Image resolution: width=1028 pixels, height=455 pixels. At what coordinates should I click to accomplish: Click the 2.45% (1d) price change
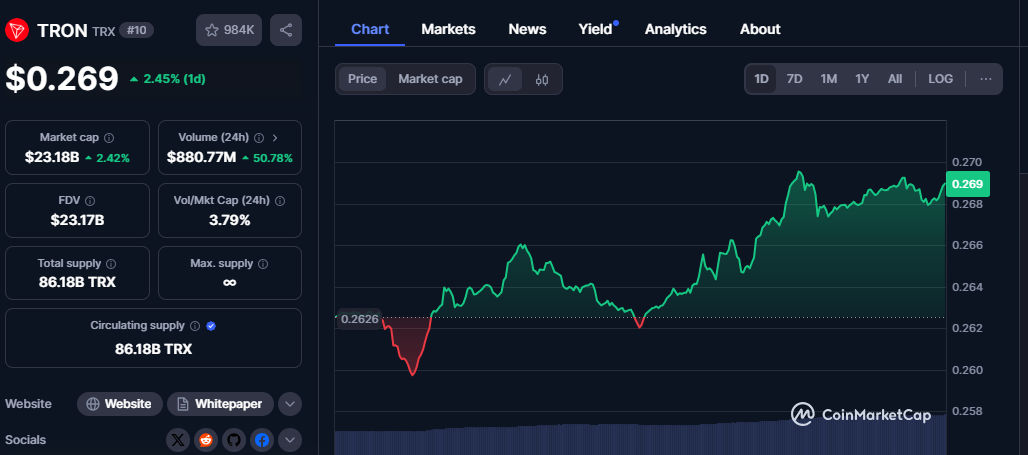pos(167,79)
